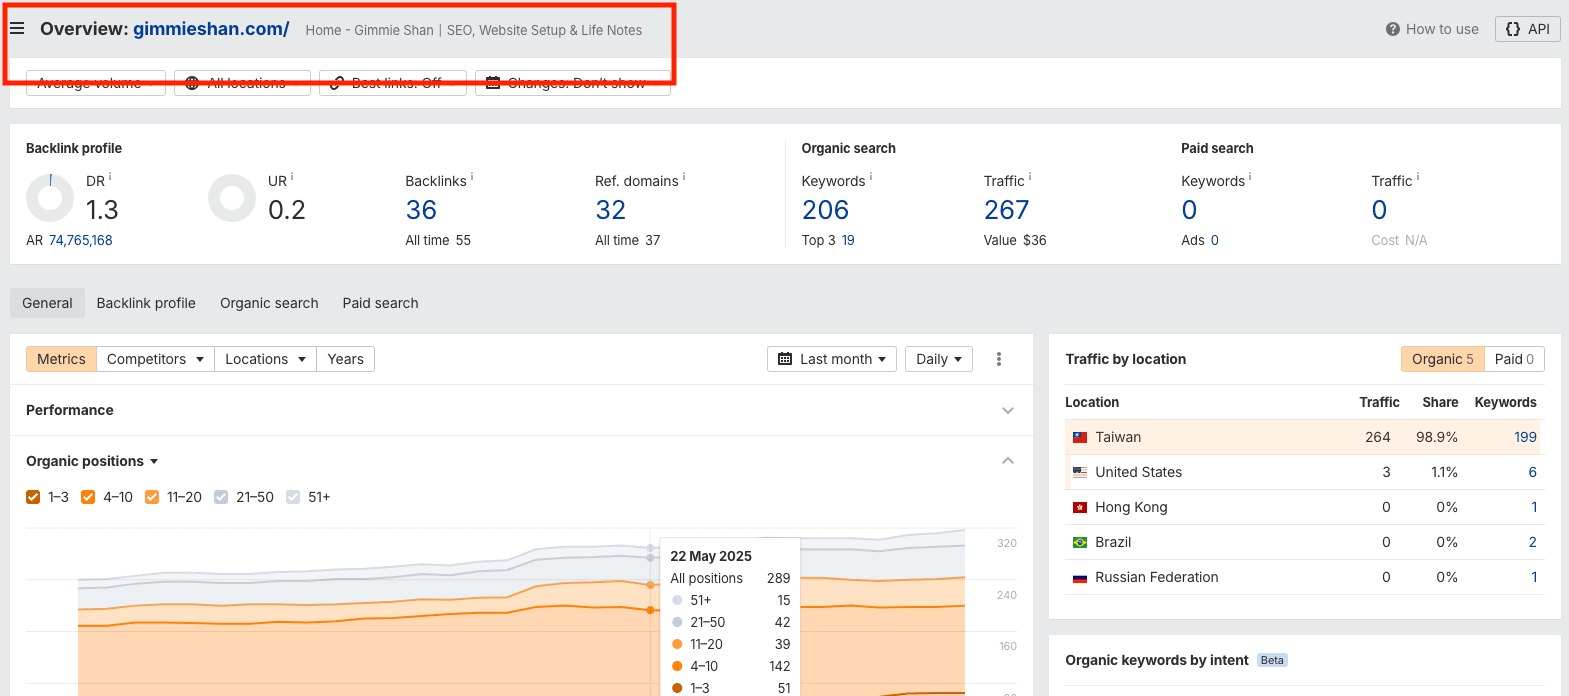Open the hamburger menu icon

tap(17, 29)
